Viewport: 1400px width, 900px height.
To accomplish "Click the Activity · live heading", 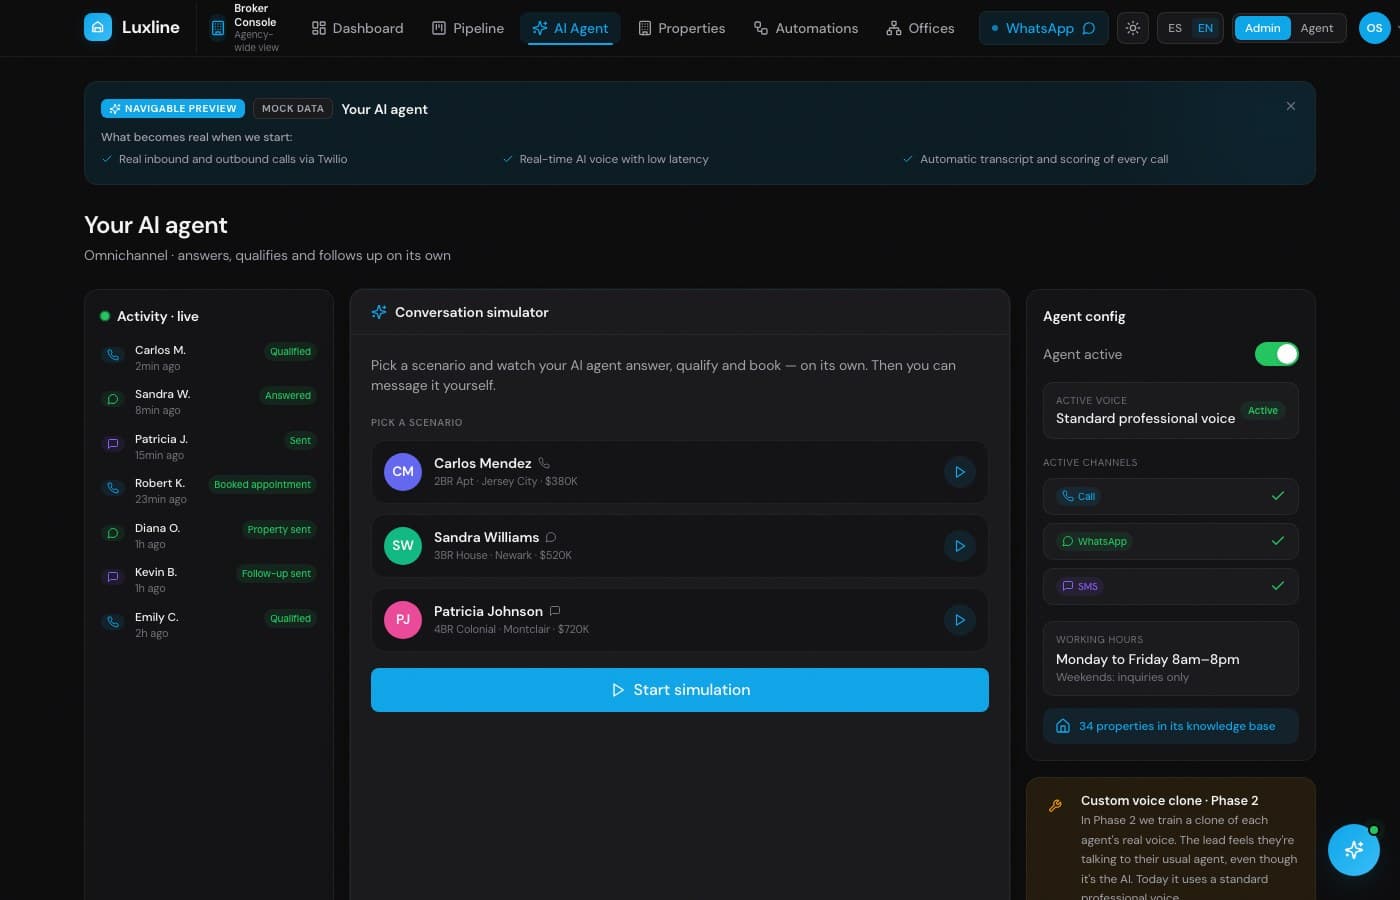I will (158, 316).
